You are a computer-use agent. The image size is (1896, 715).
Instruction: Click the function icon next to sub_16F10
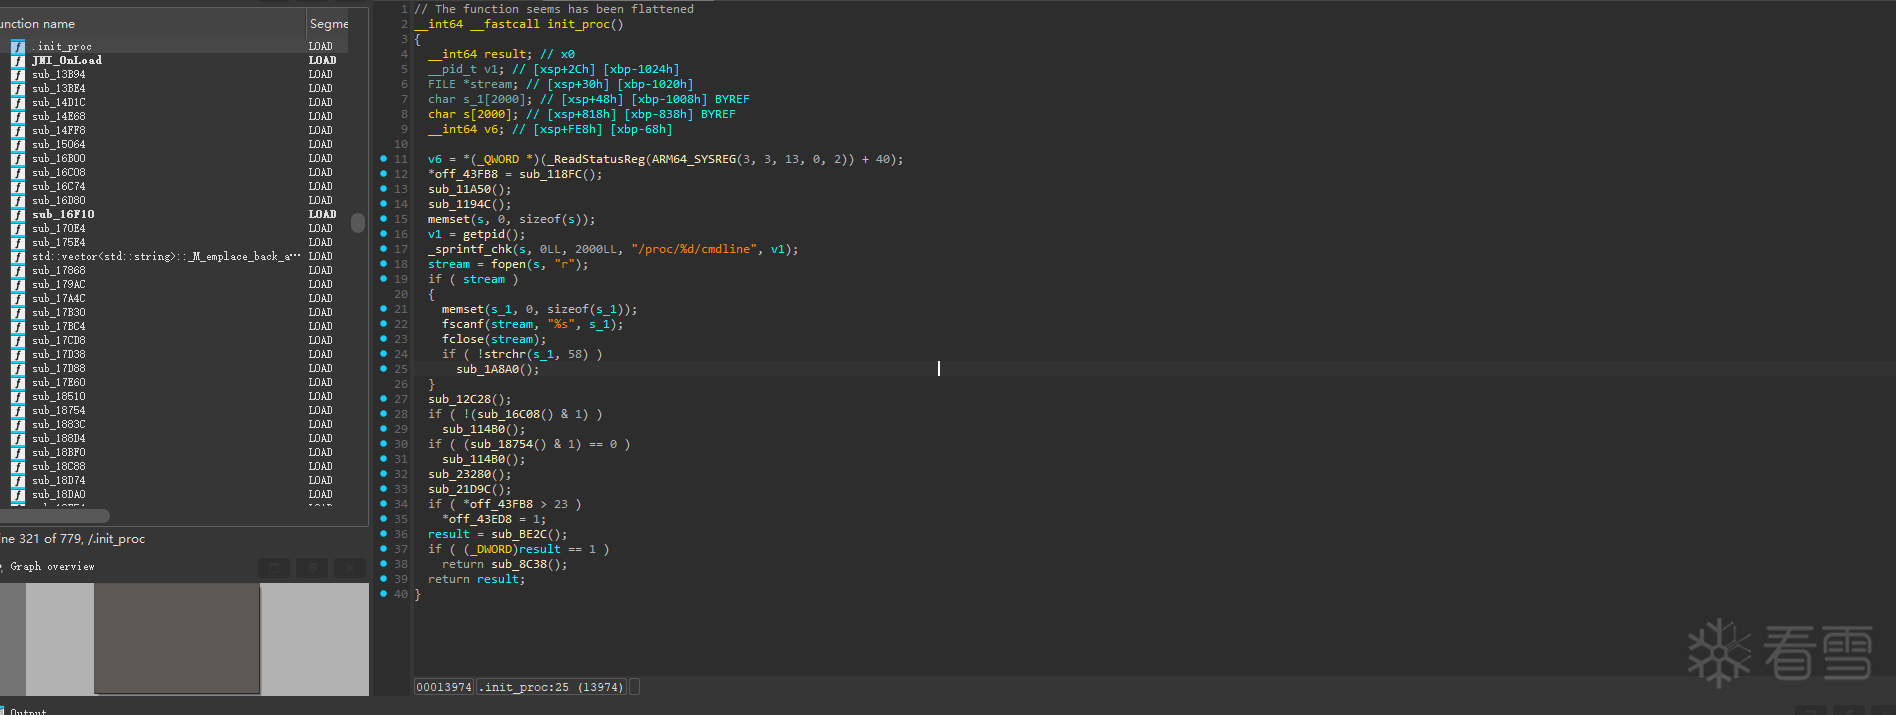point(18,214)
